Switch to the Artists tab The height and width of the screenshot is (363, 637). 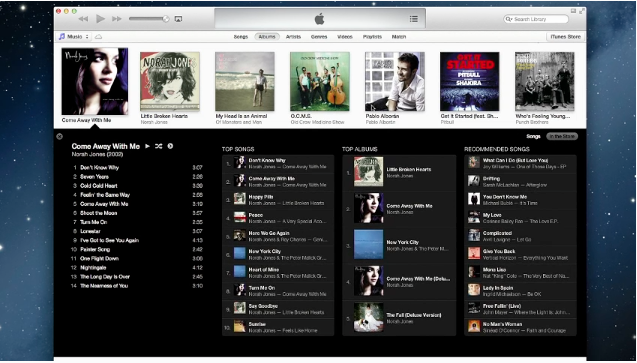point(293,37)
